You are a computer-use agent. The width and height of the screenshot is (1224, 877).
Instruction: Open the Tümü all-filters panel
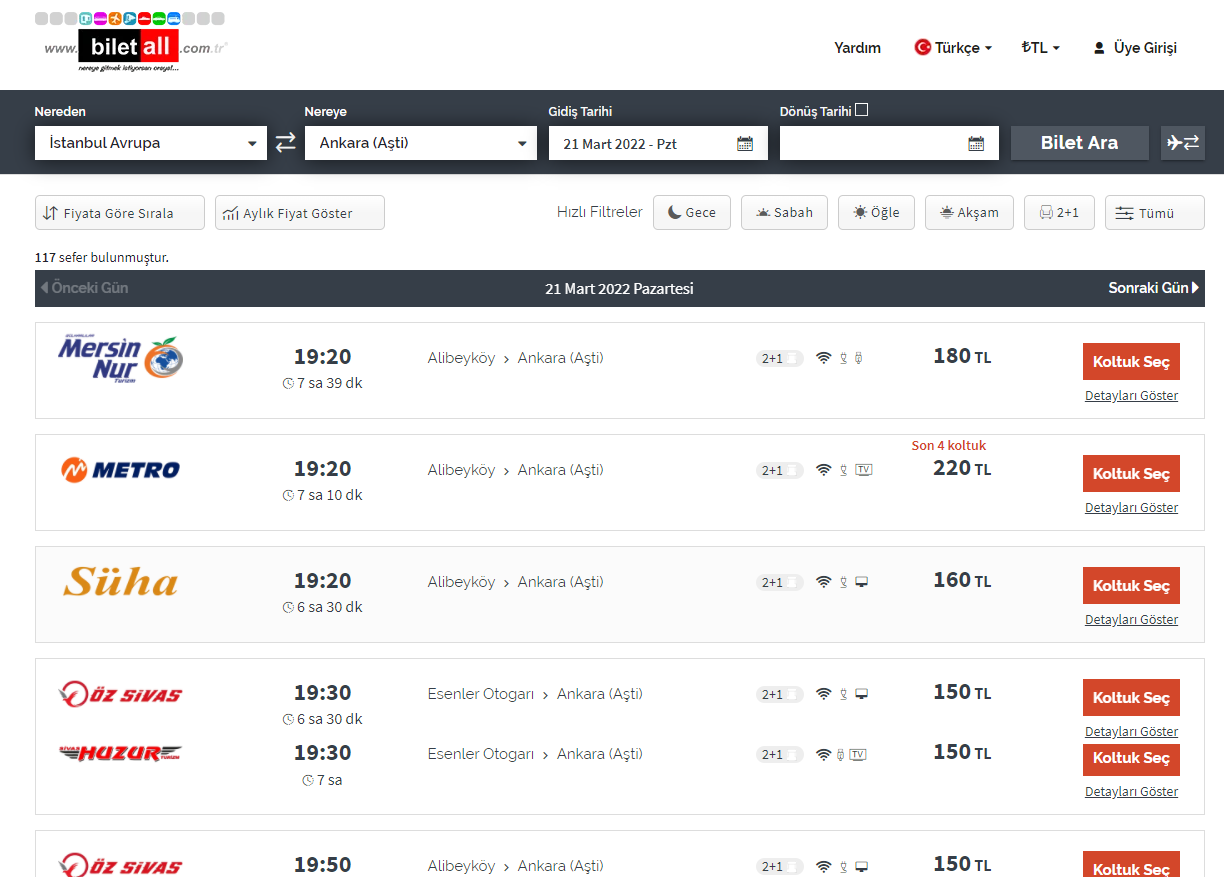coord(1155,213)
